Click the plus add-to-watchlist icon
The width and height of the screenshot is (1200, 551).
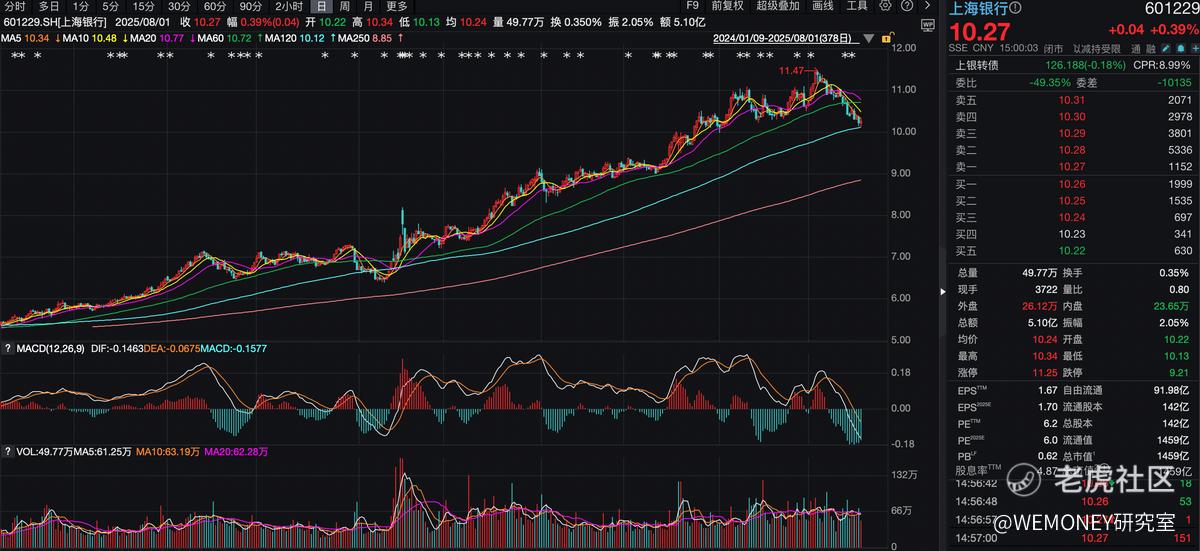point(1194,48)
